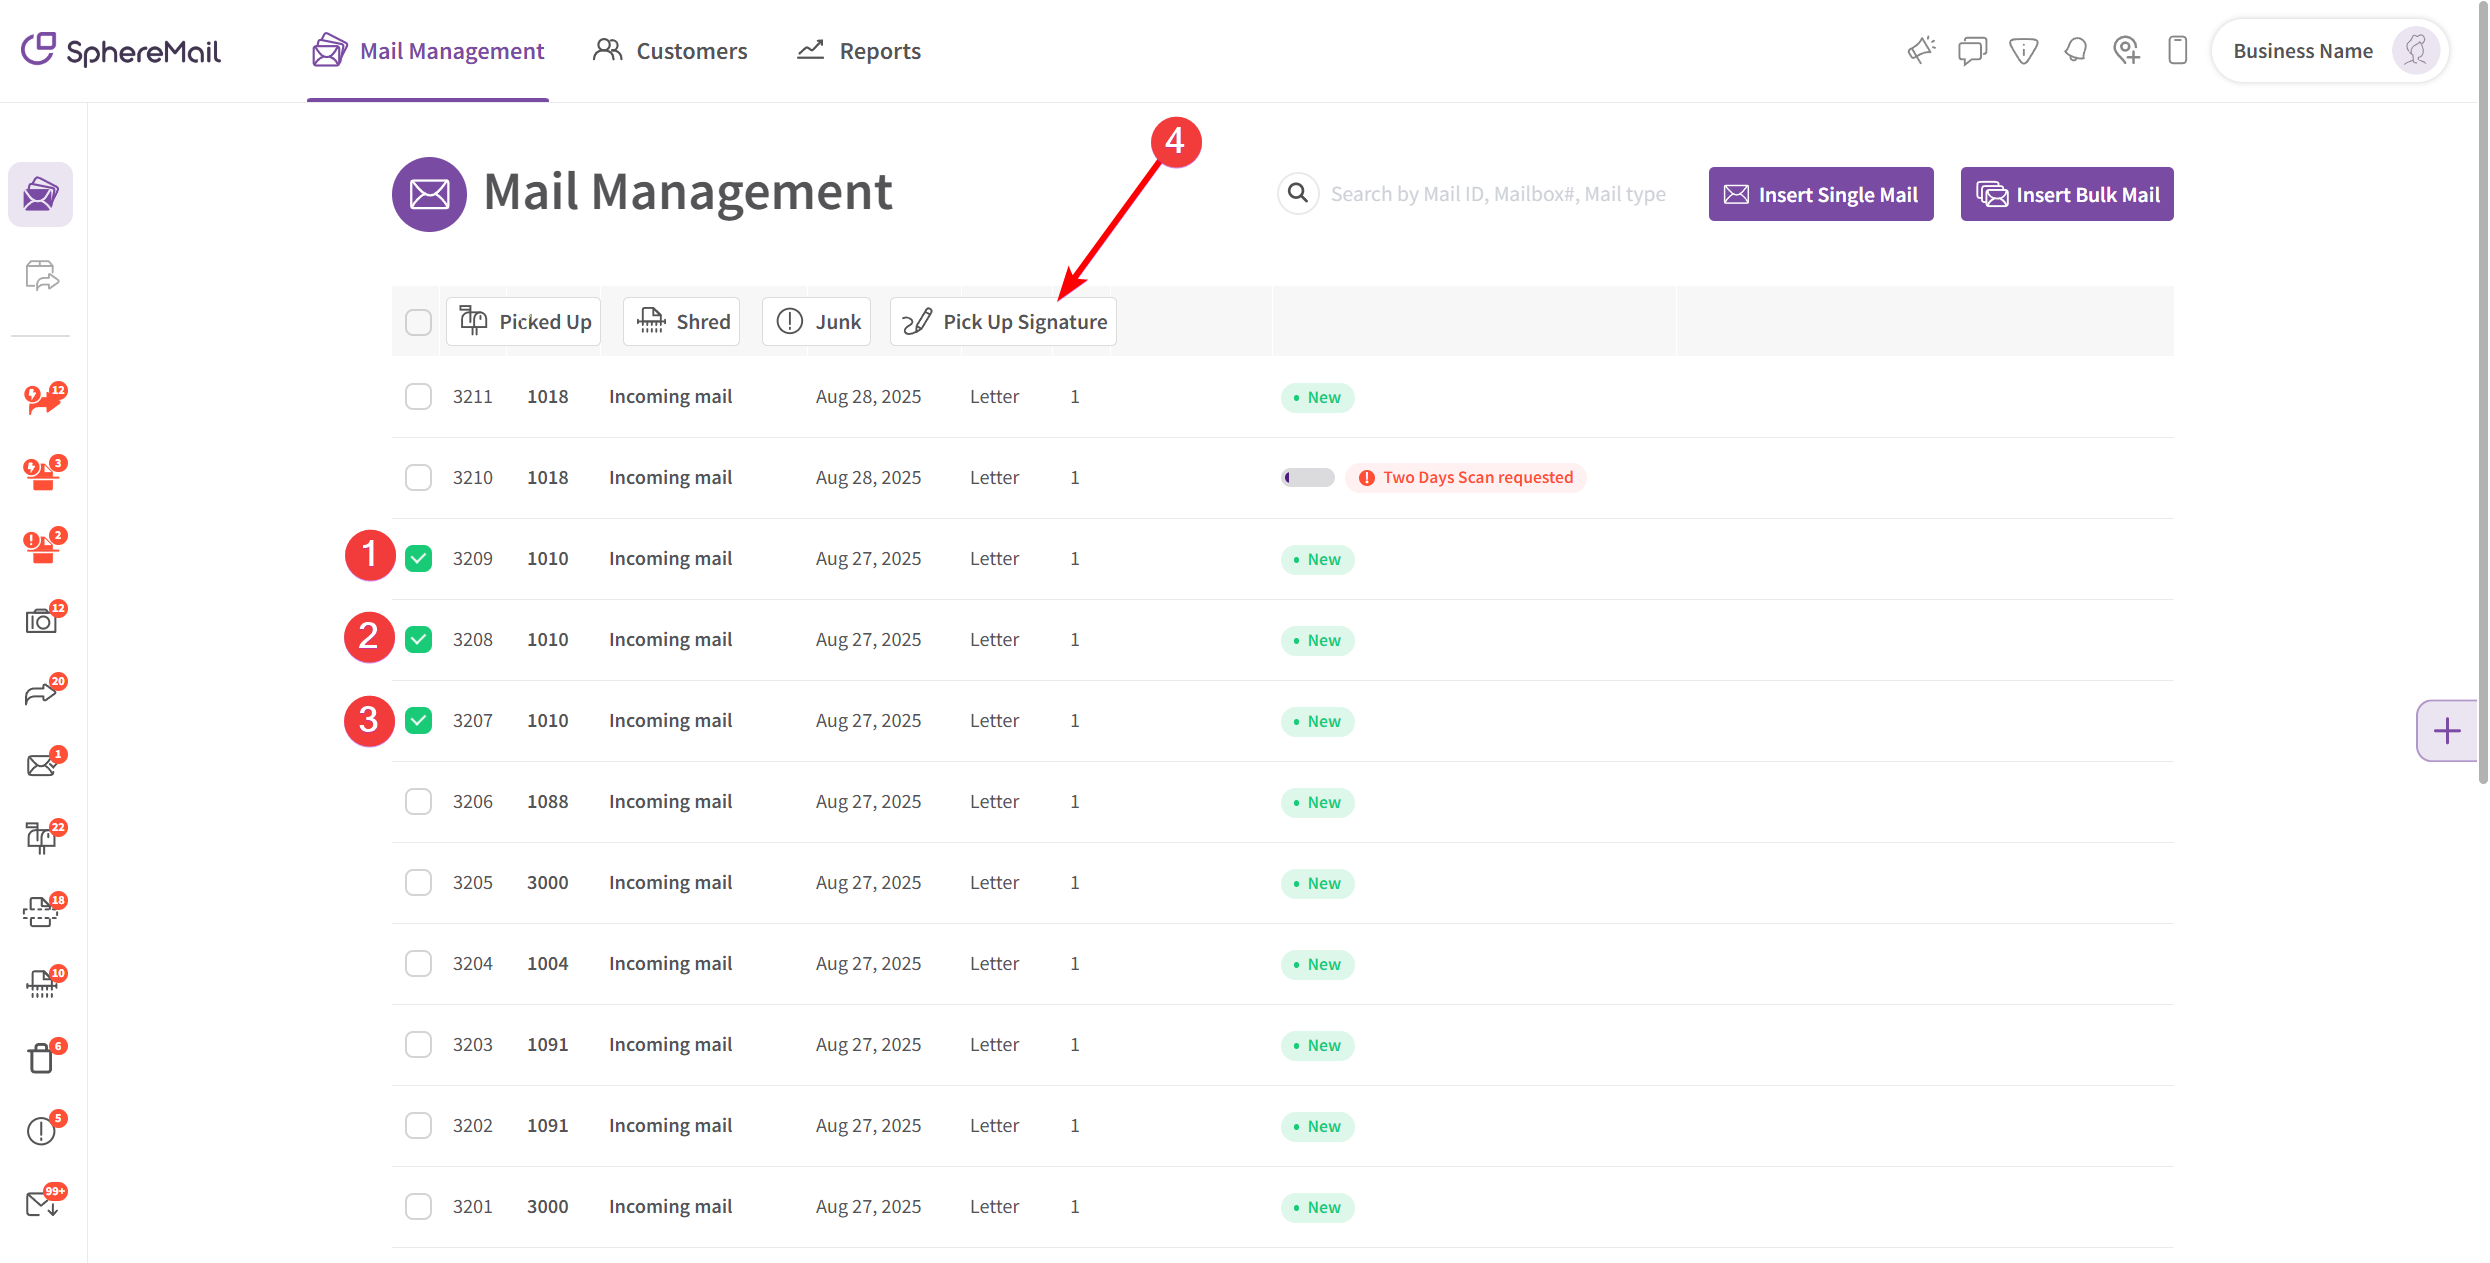Viewport: 2490px width, 1263px height.
Task: Click the notification bell icon
Action: pyautogui.click(x=2075, y=50)
